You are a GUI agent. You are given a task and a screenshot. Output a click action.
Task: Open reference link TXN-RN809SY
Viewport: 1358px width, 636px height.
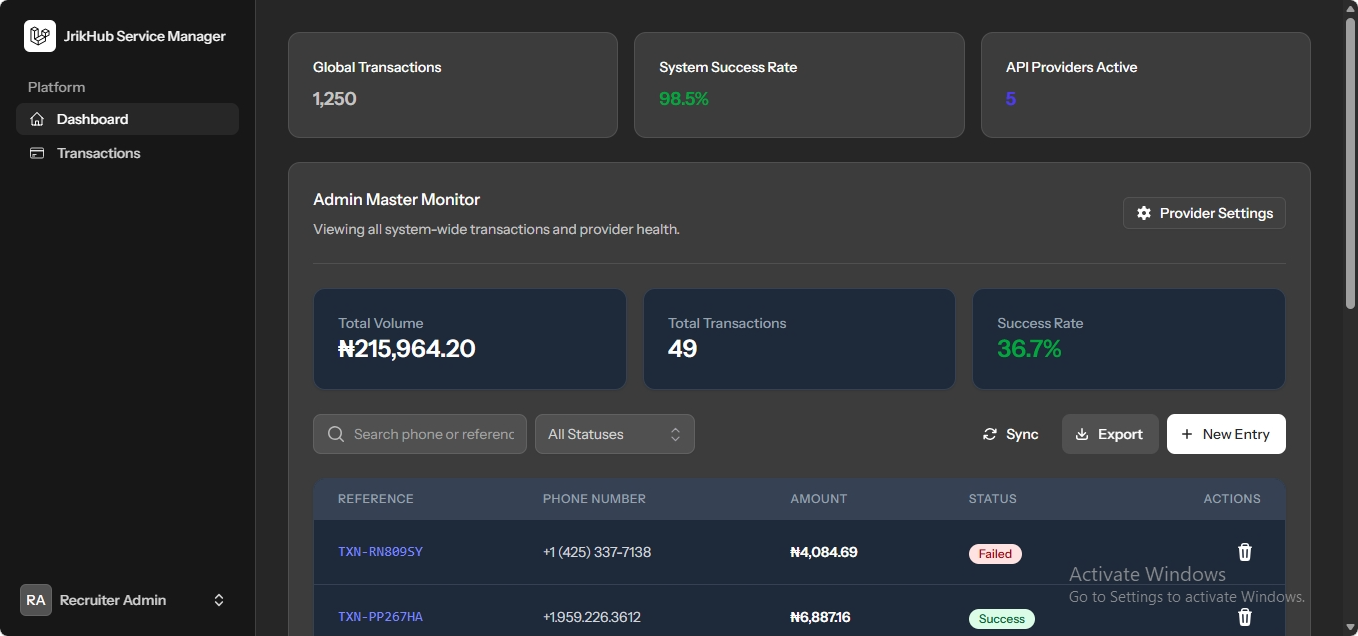pos(380,552)
